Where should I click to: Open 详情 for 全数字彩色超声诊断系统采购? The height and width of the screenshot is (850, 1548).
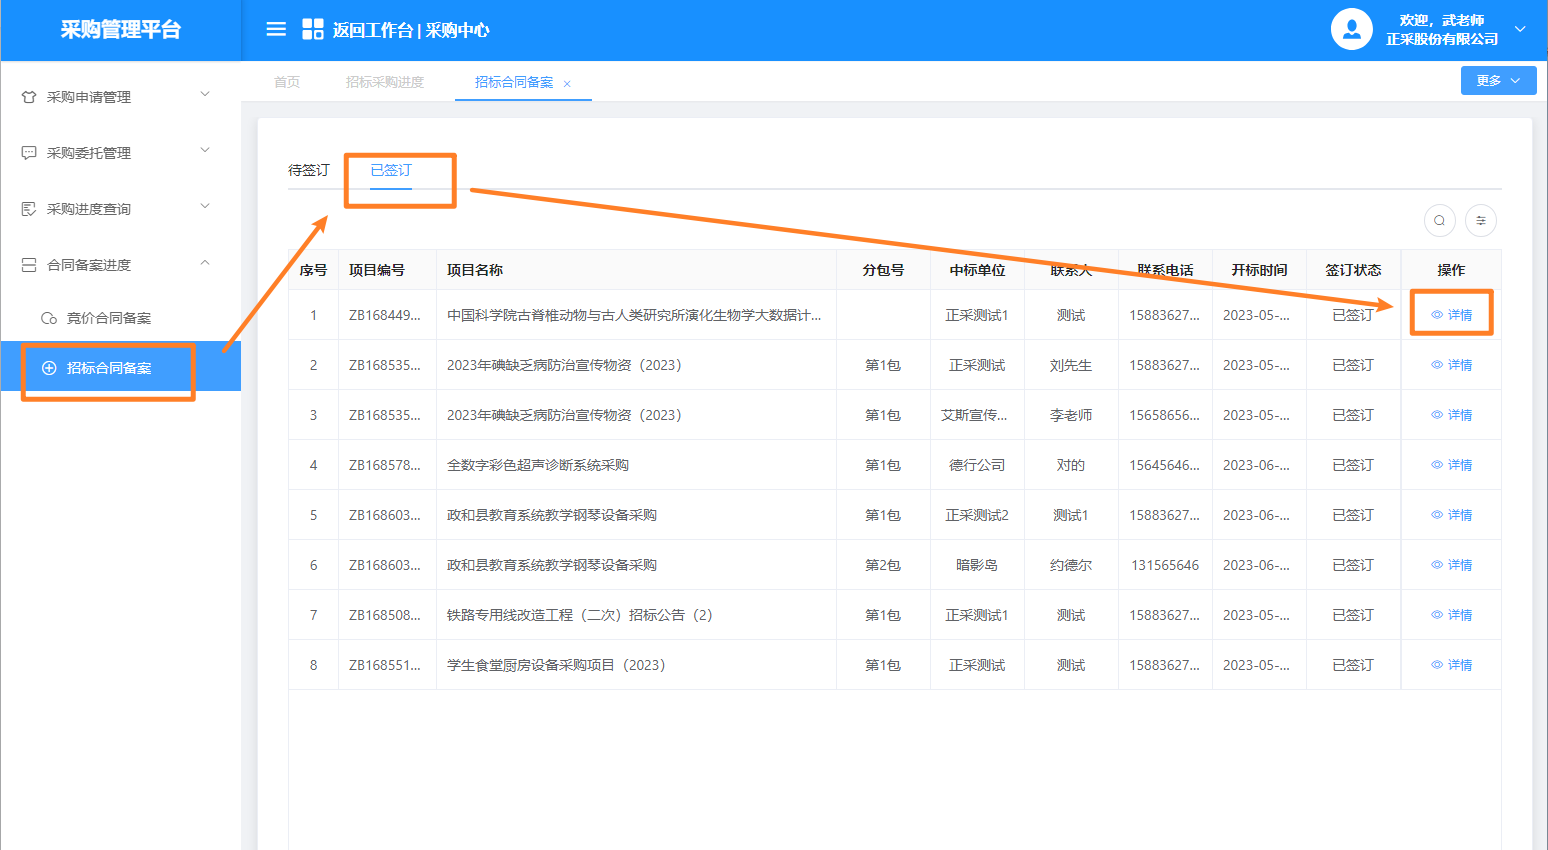pyautogui.click(x=1452, y=465)
